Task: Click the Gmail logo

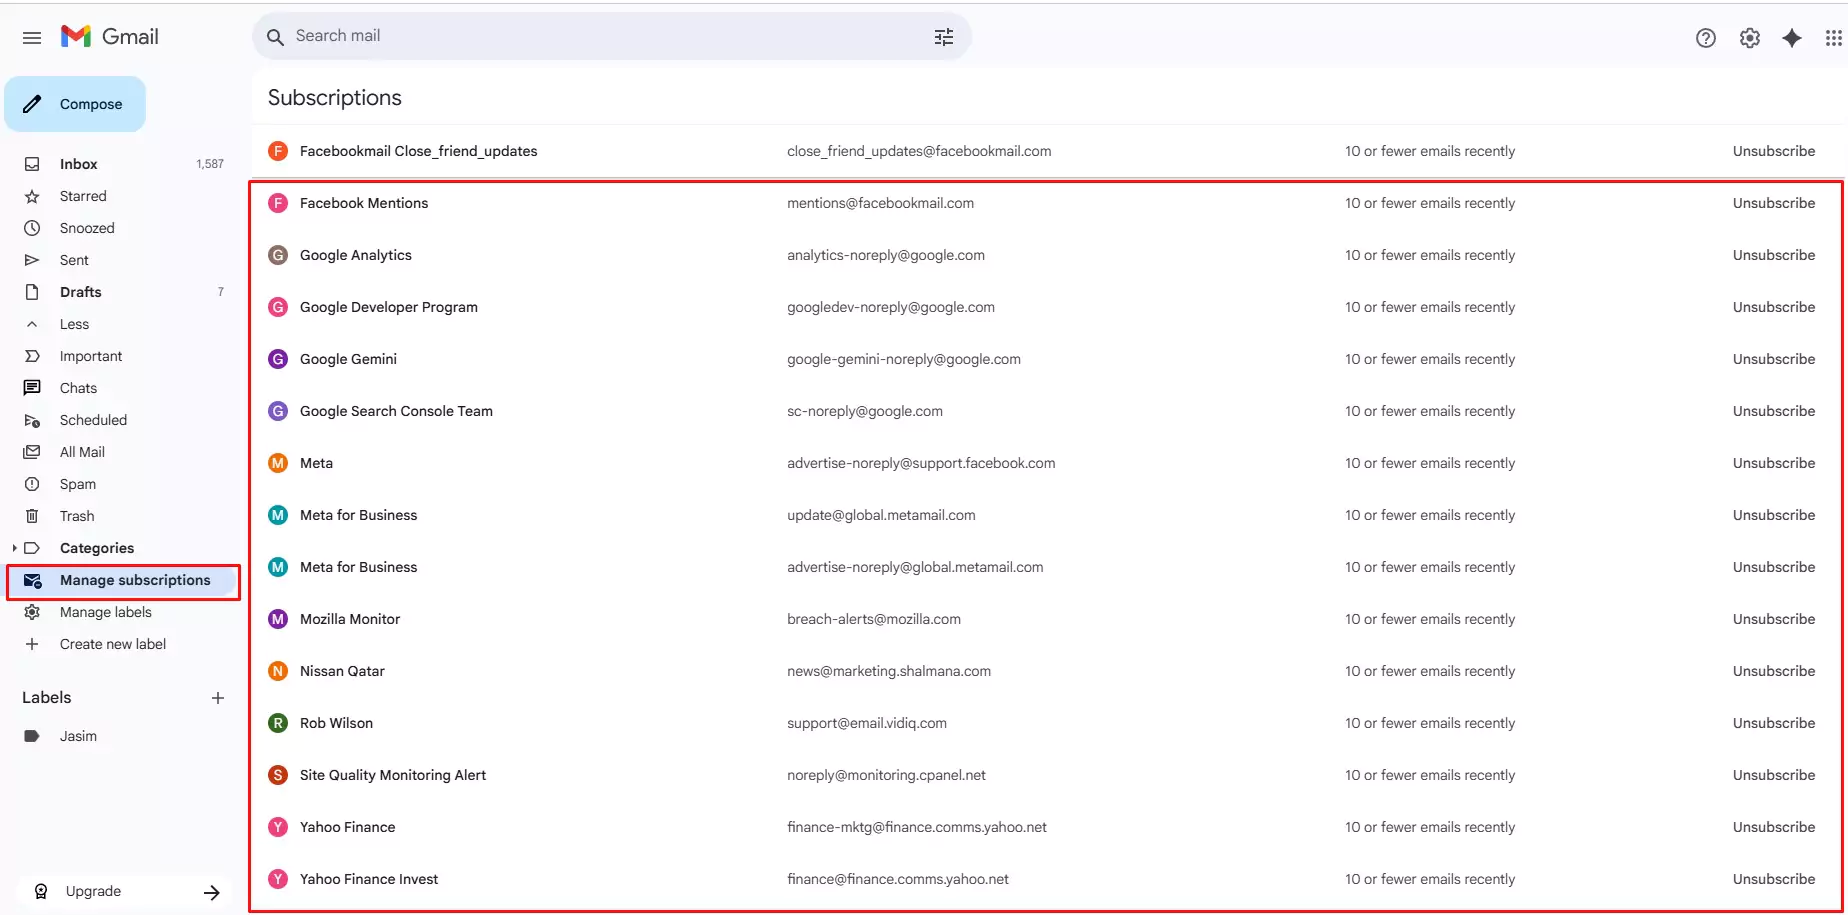Action: click(110, 37)
